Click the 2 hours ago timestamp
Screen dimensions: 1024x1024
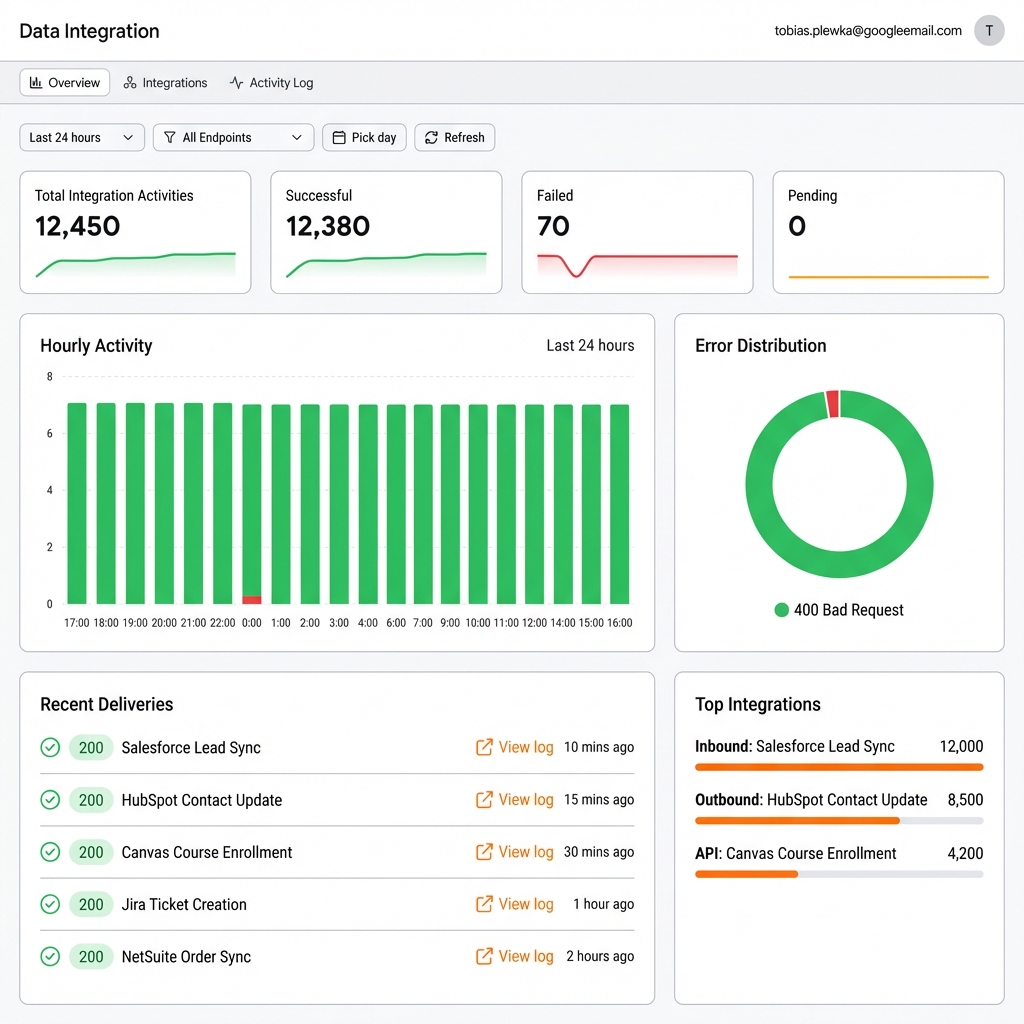click(x=600, y=956)
